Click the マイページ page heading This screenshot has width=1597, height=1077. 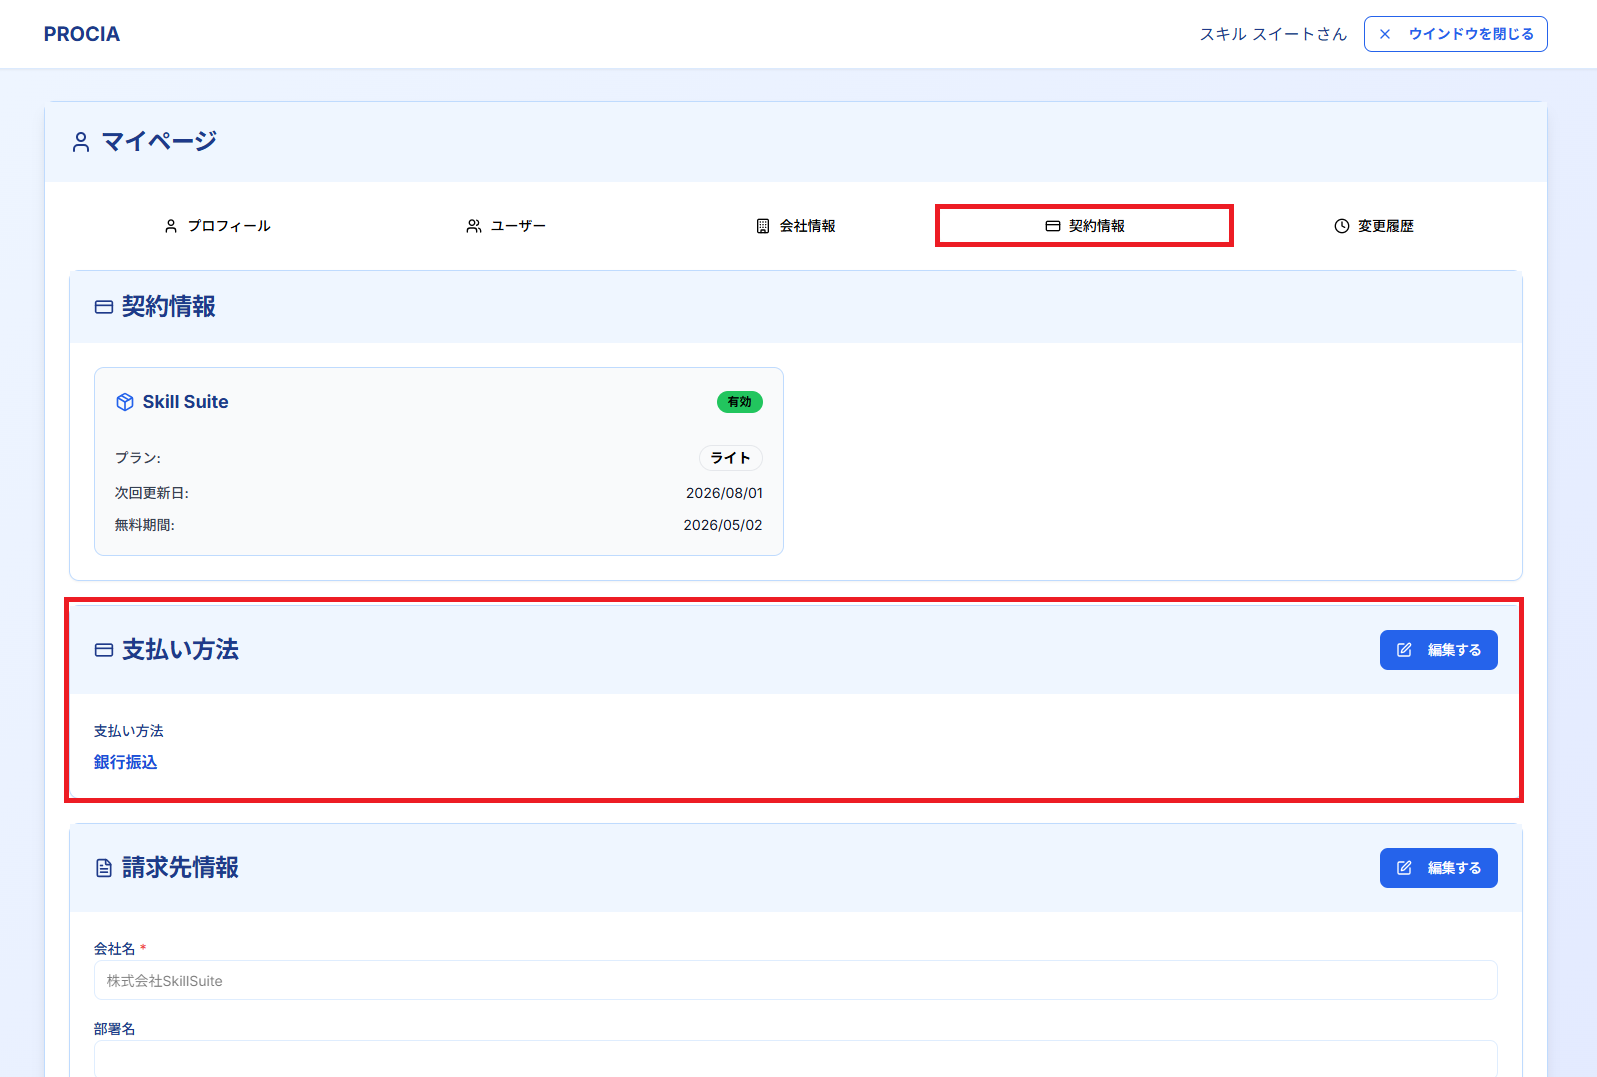click(x=159, y=141)
